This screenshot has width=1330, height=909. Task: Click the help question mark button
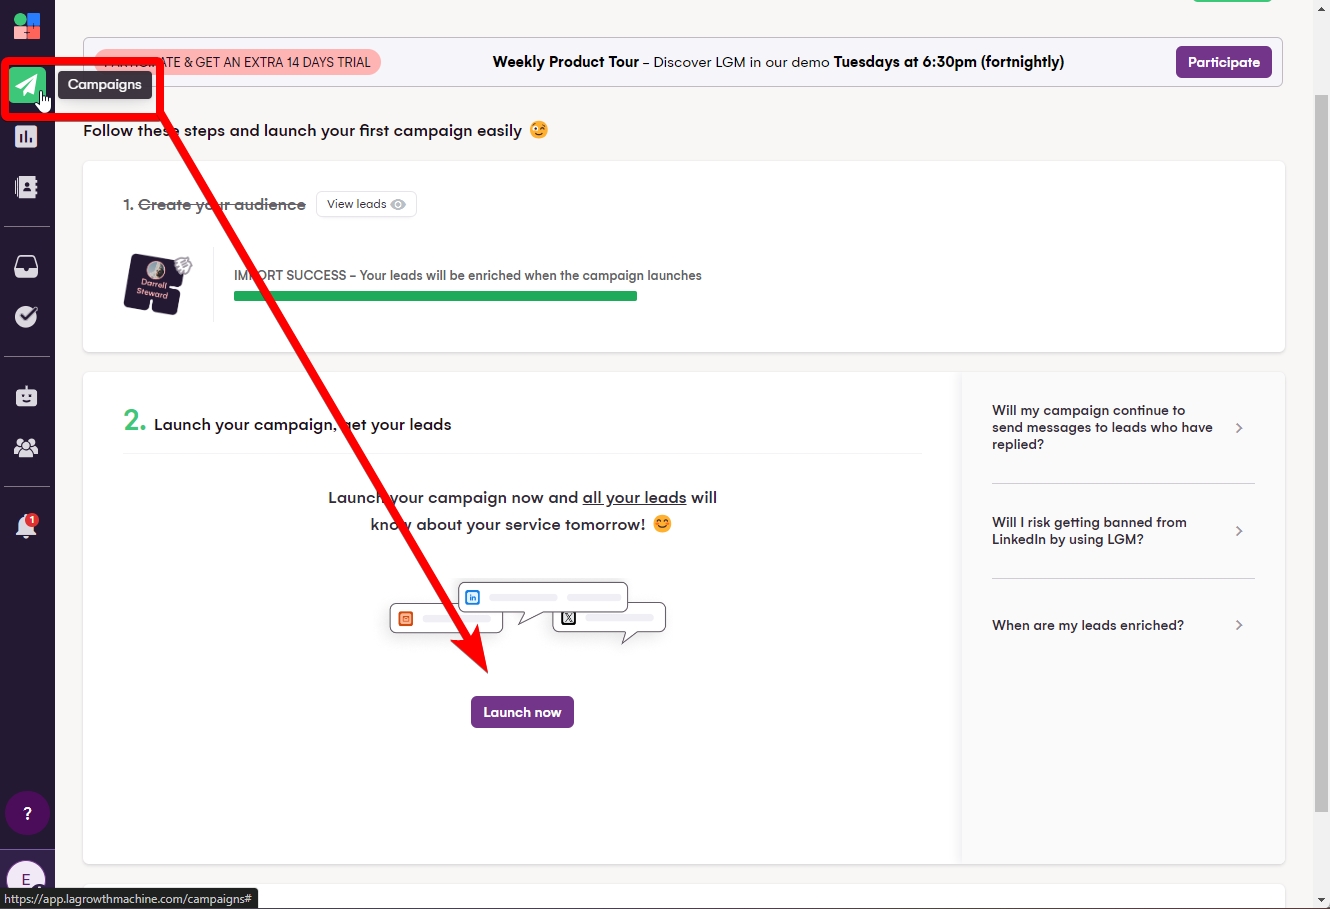(x=27, y=813)
